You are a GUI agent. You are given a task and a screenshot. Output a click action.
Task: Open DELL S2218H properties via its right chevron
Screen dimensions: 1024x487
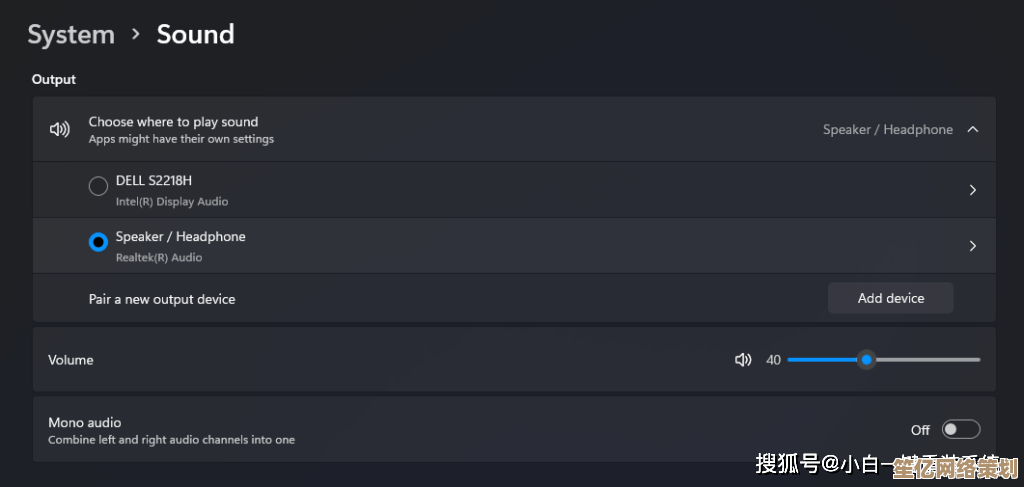click(973, 190)
